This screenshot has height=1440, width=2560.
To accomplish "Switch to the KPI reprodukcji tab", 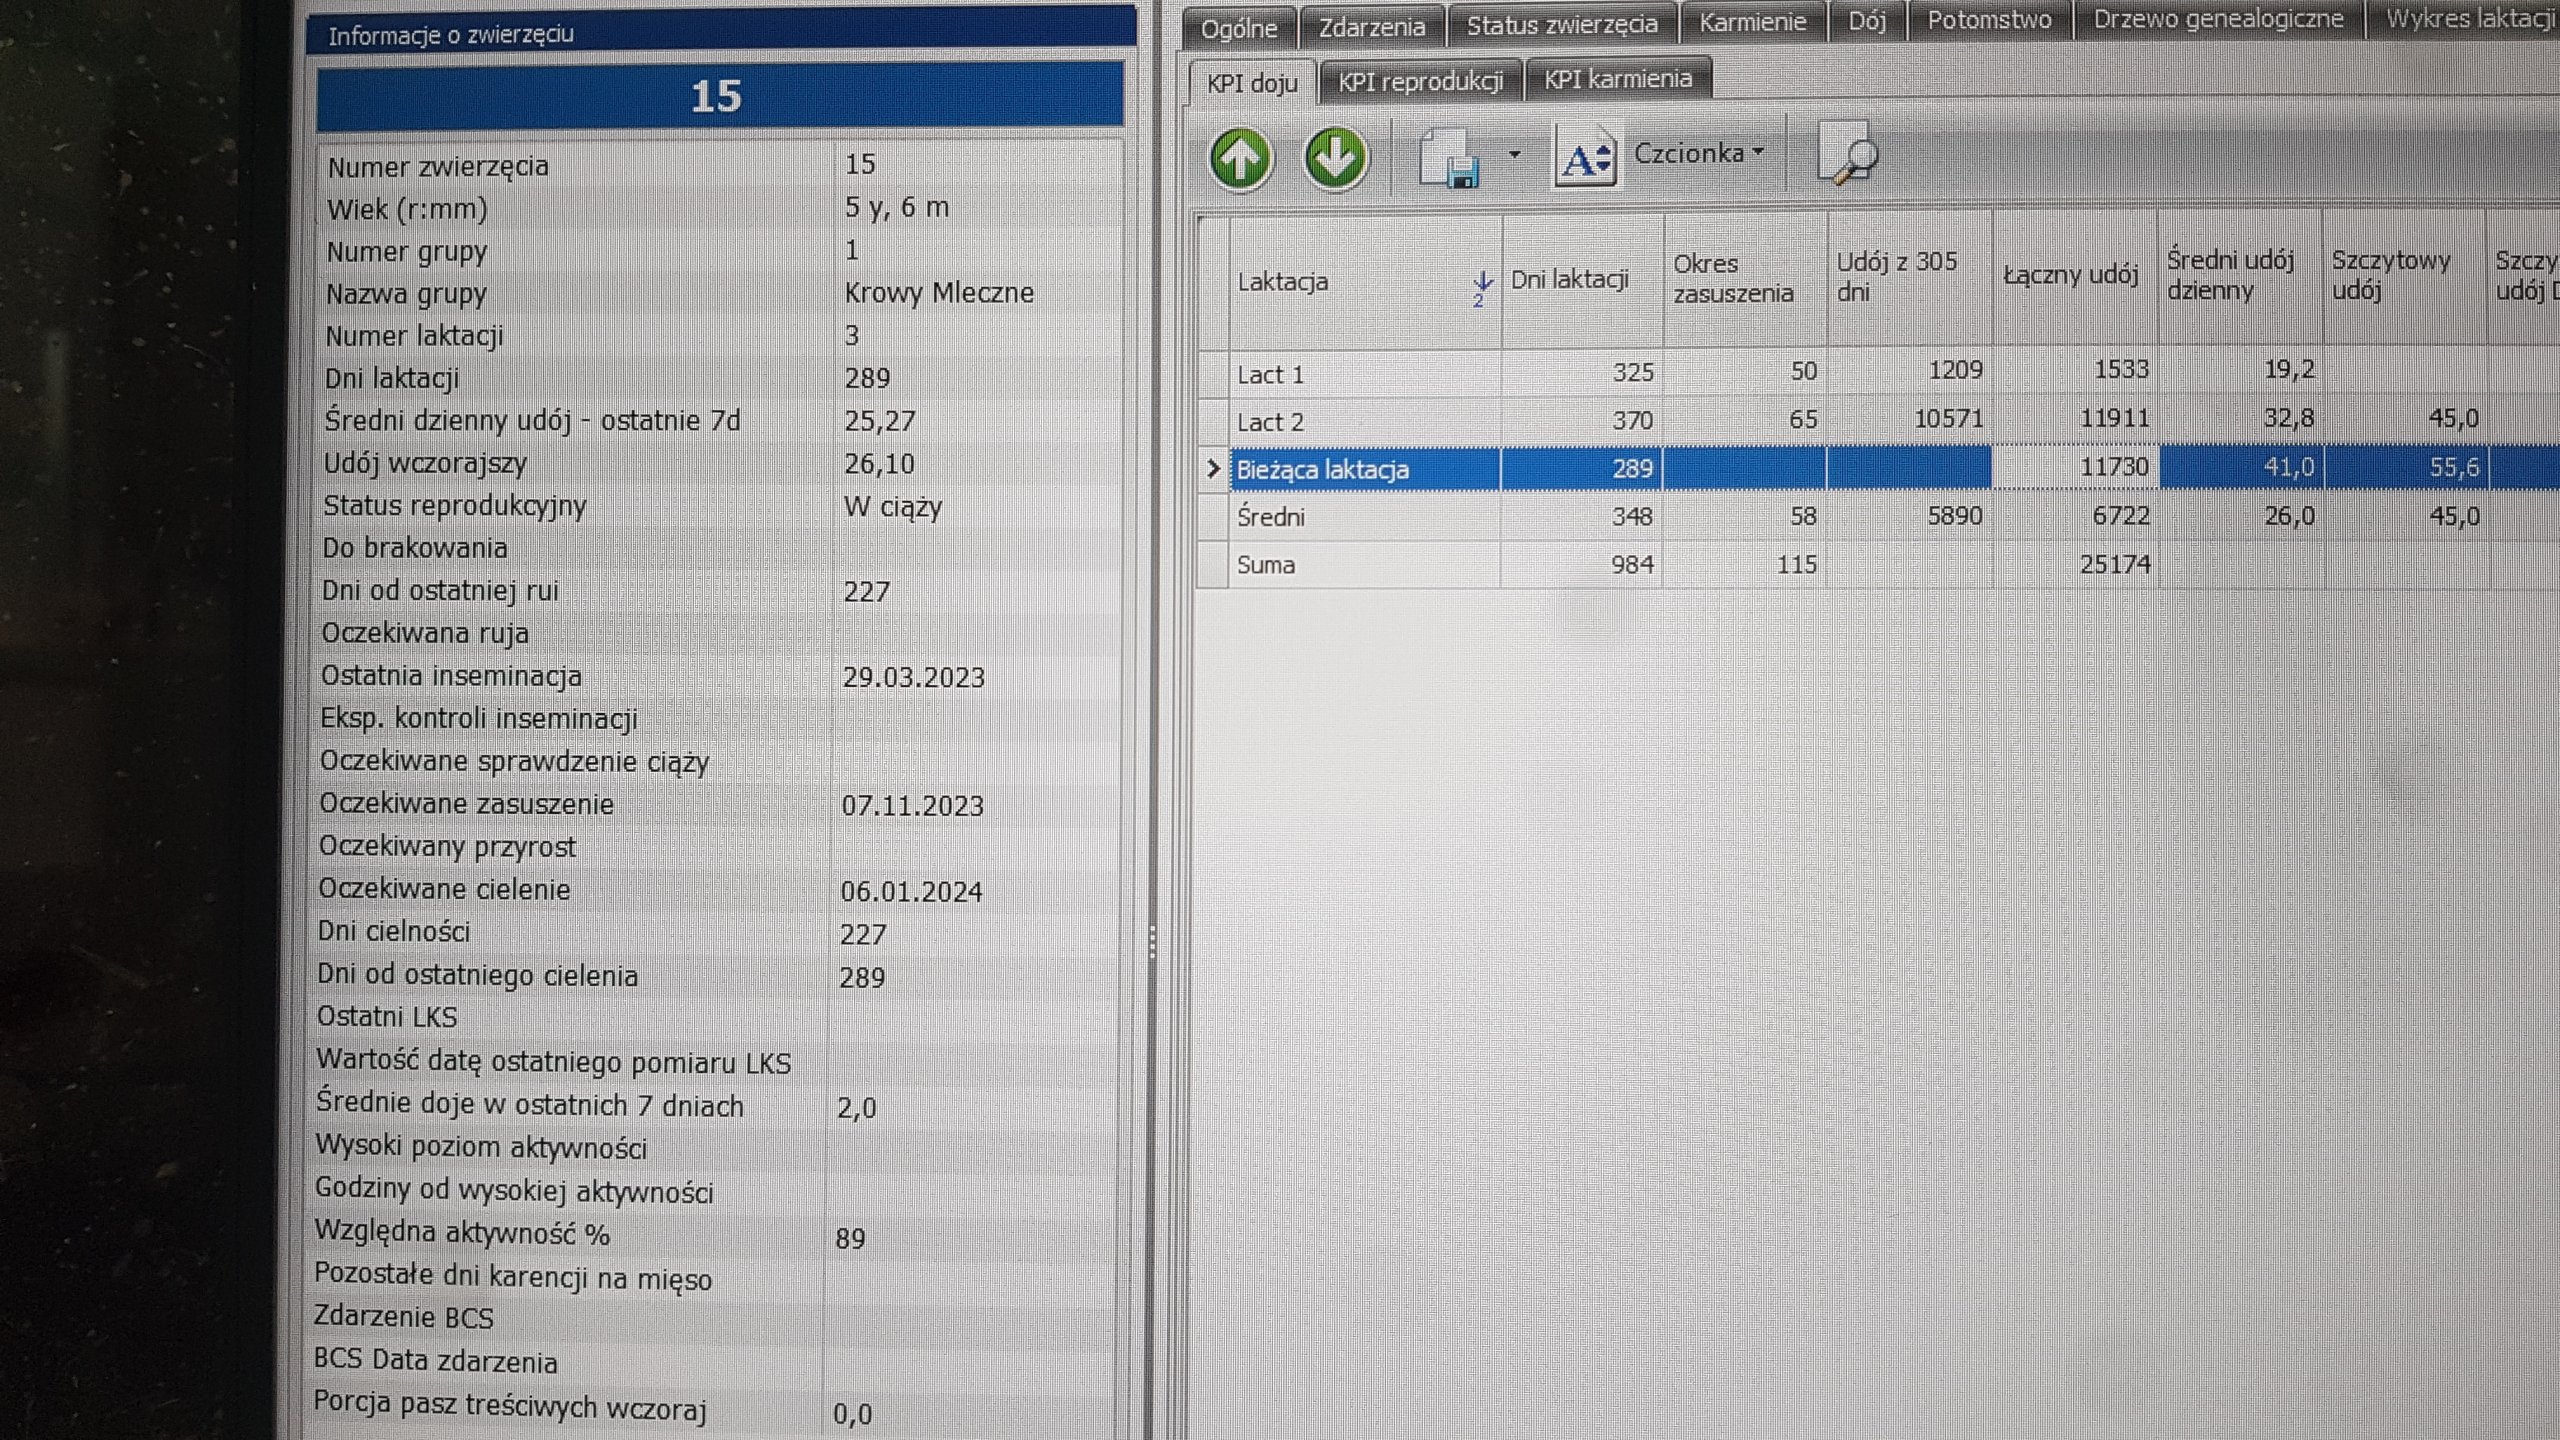I will (x=1420, y=81).
